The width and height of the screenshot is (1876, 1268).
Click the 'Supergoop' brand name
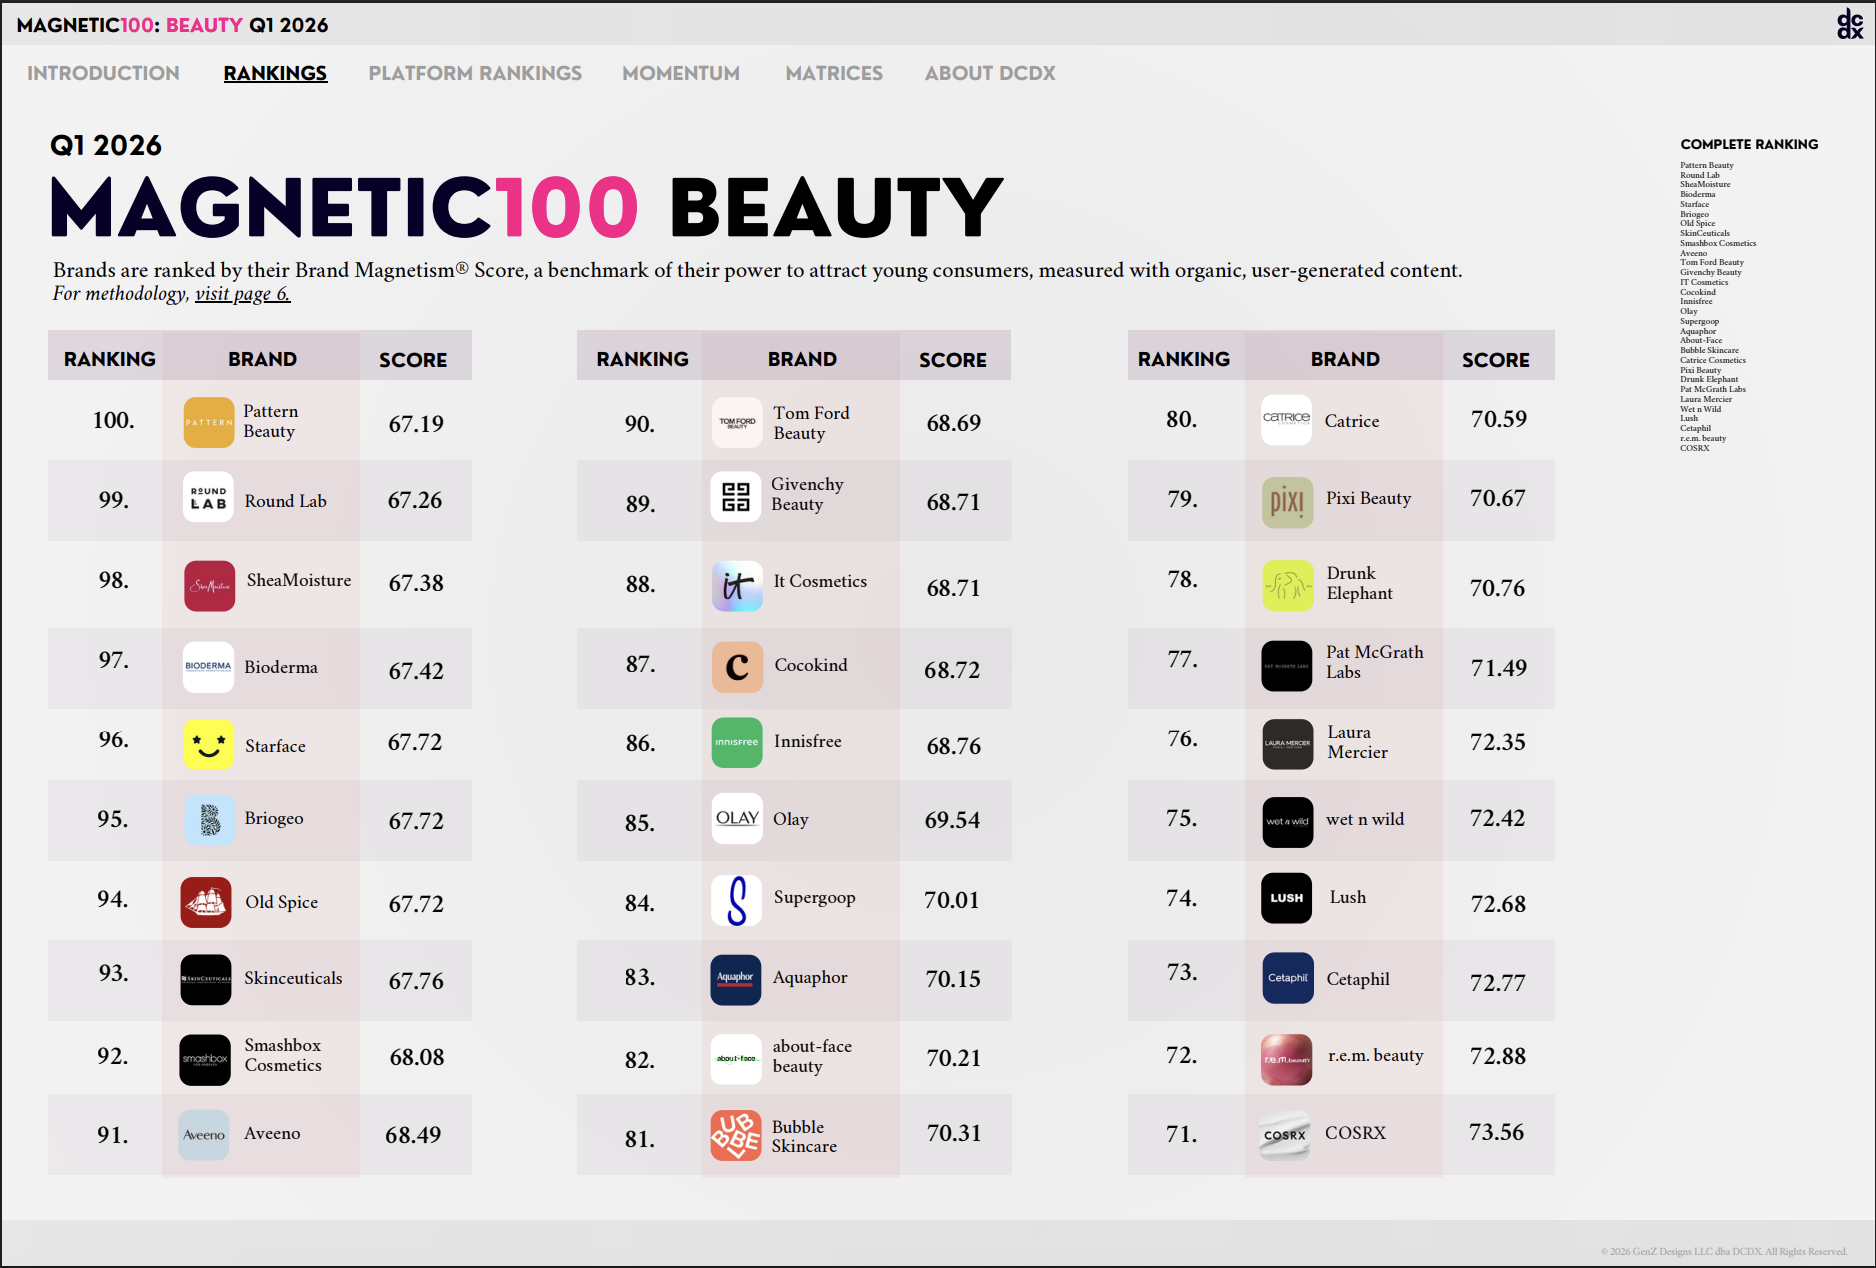814,897
